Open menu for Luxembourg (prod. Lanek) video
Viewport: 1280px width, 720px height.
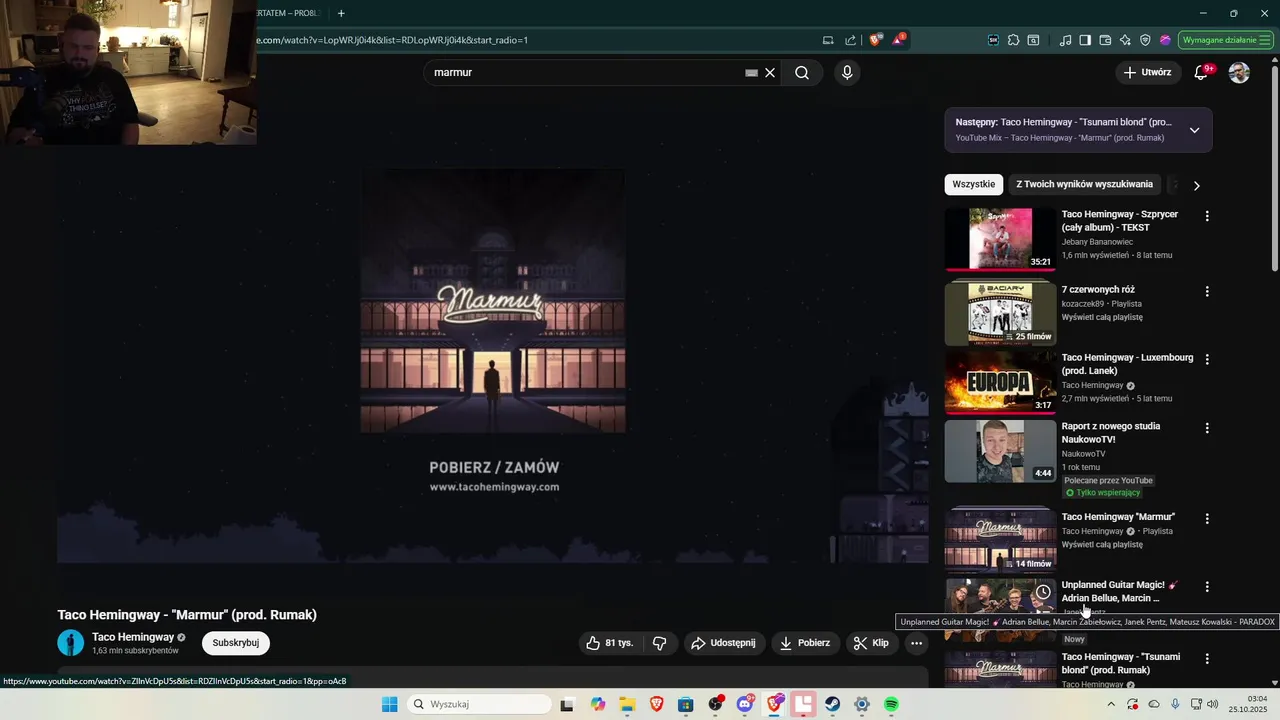1207,359
